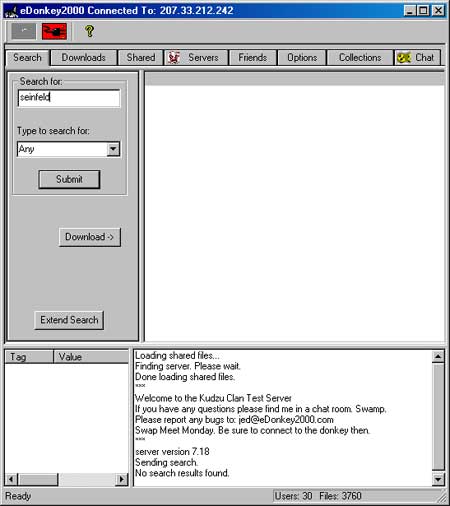Screen dimensions: 450x506
Task: Click the results list header bar
Action: [295, 79]
